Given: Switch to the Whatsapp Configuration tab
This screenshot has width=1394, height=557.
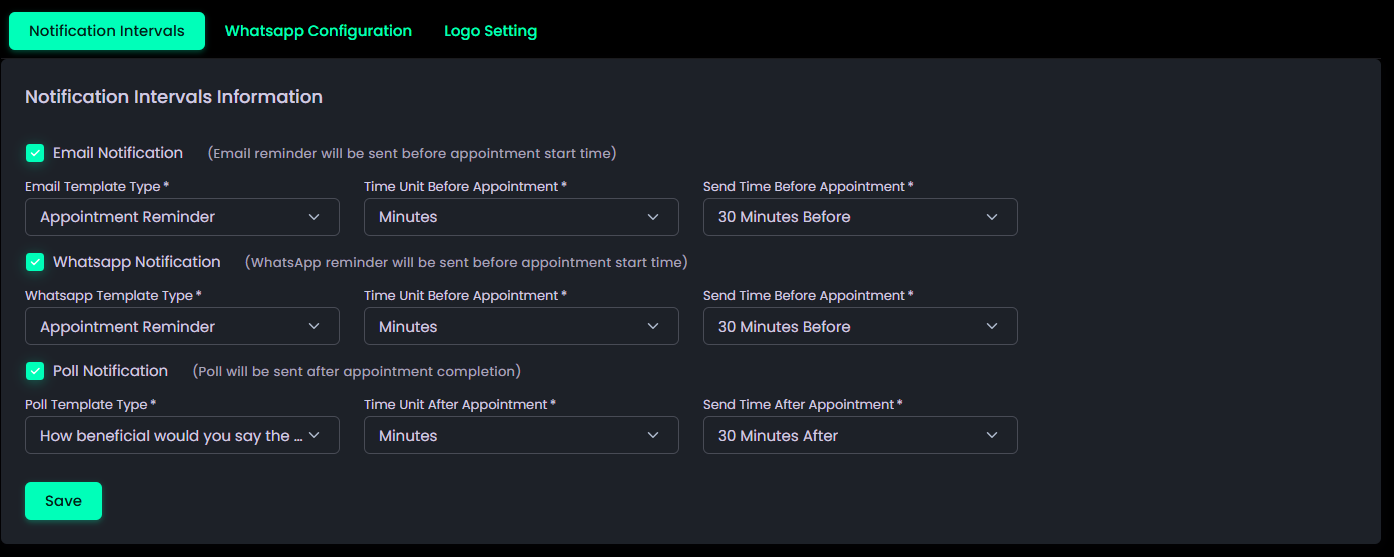Looking at the screenshot, I should [318, 31].
